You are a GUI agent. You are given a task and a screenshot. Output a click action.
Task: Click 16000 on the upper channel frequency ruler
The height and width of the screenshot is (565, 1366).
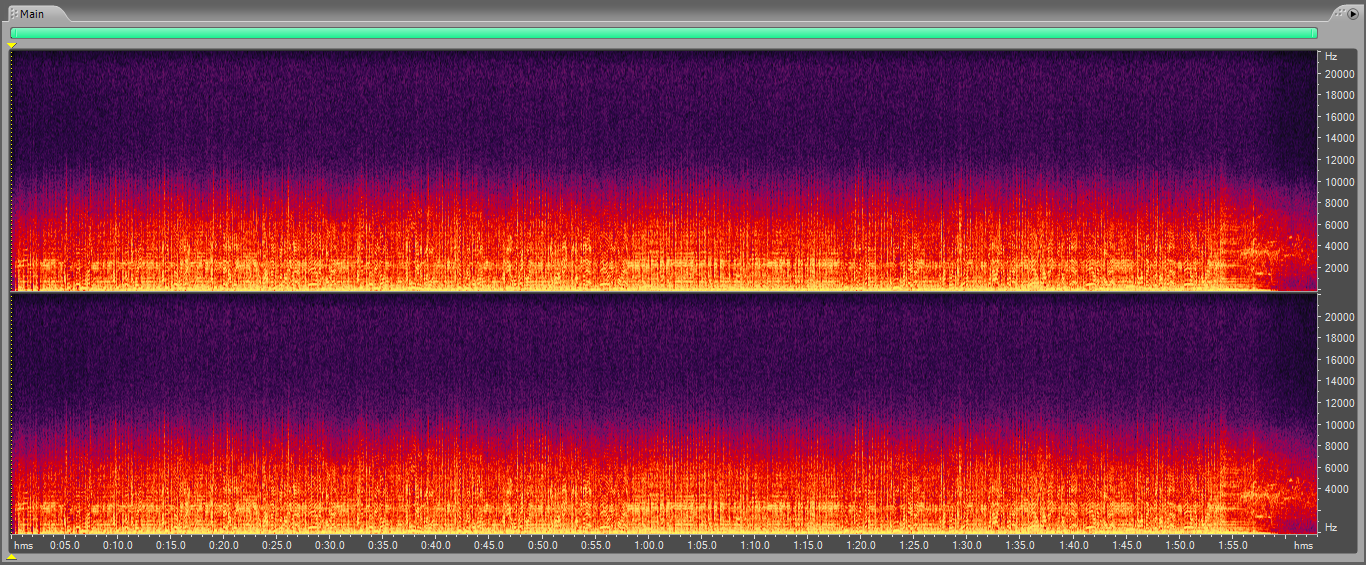point(1340,117)
